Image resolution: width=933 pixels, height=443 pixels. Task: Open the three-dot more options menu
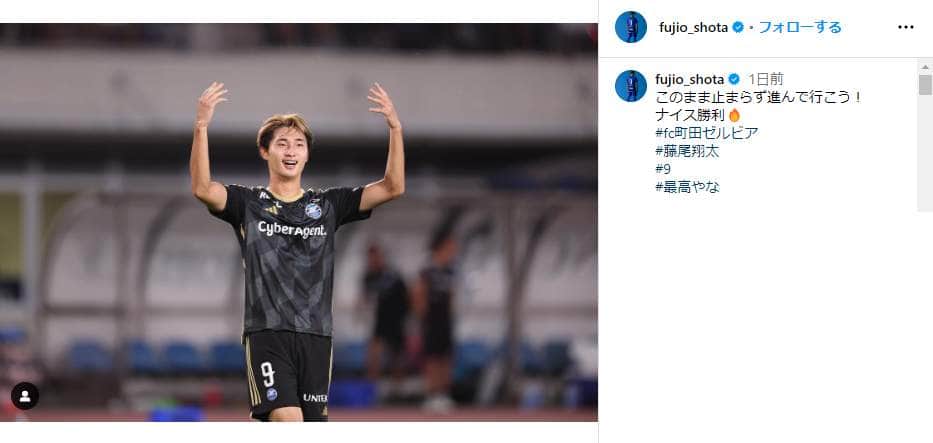pos(905,27)
